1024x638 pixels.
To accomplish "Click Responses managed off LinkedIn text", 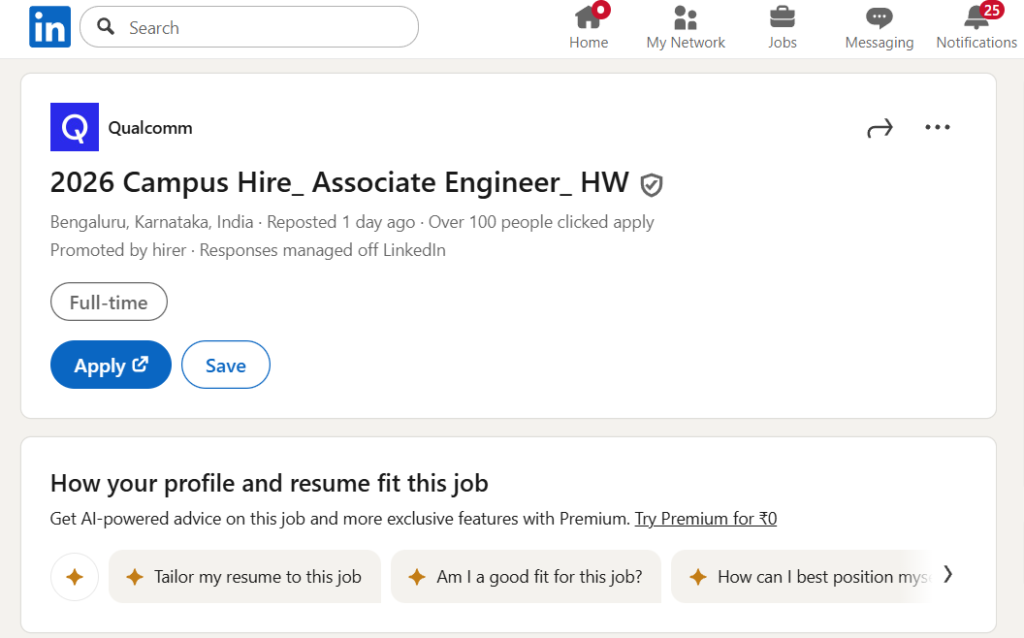I will pyautogui.click(x=323, y=250).
